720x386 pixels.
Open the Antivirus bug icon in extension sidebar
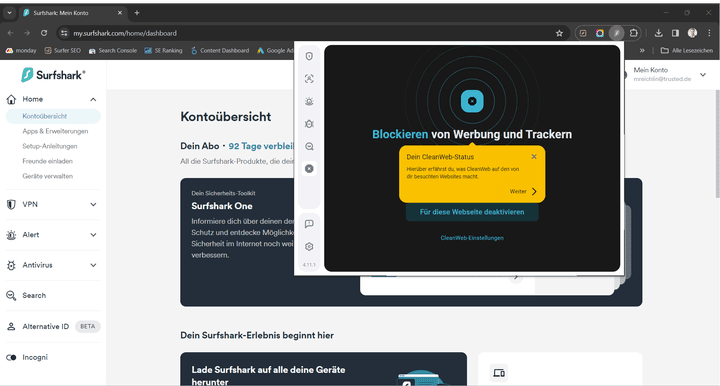click(309, 124)
